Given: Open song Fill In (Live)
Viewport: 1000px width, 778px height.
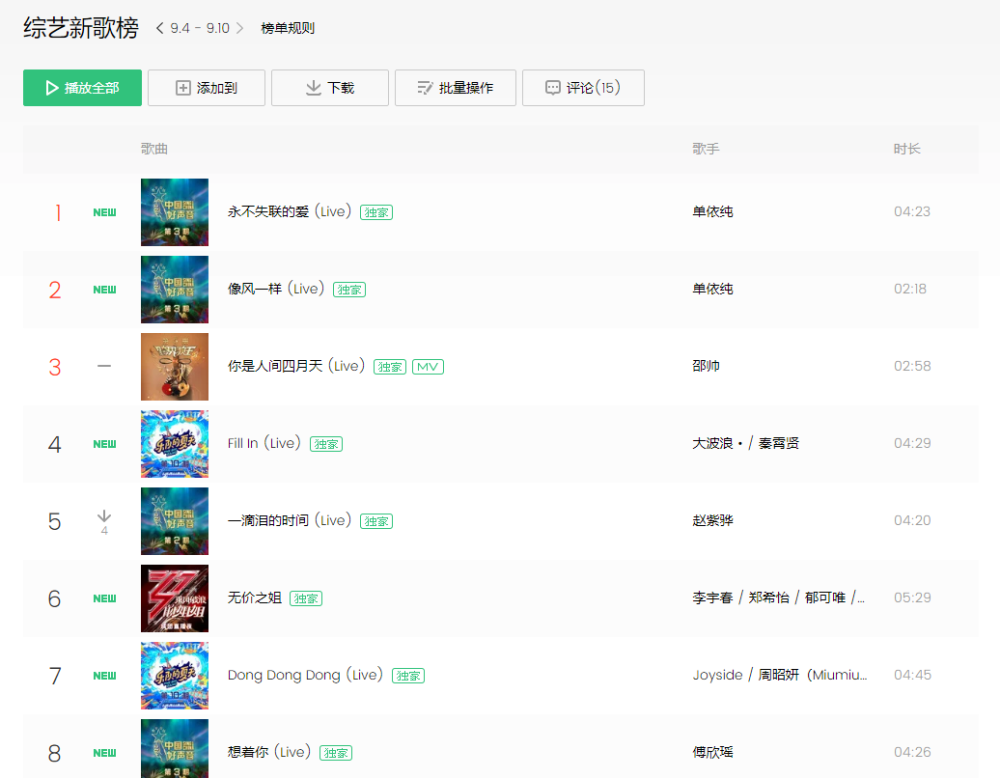Looking at the screenshot, I should coord(264,443).
